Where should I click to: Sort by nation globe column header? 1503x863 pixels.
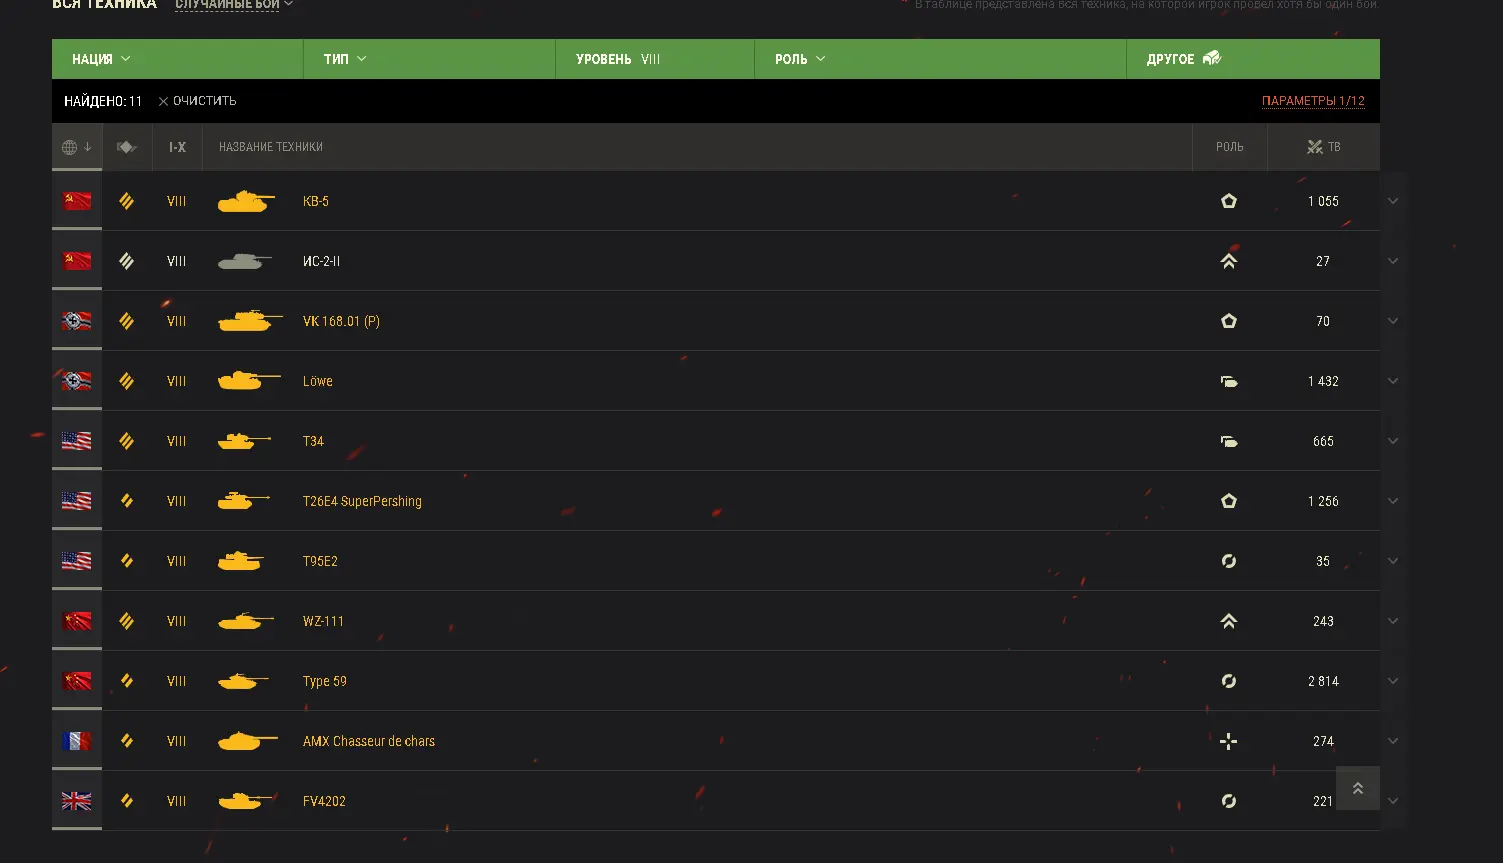pyautogui.click(x=77, y=147)
